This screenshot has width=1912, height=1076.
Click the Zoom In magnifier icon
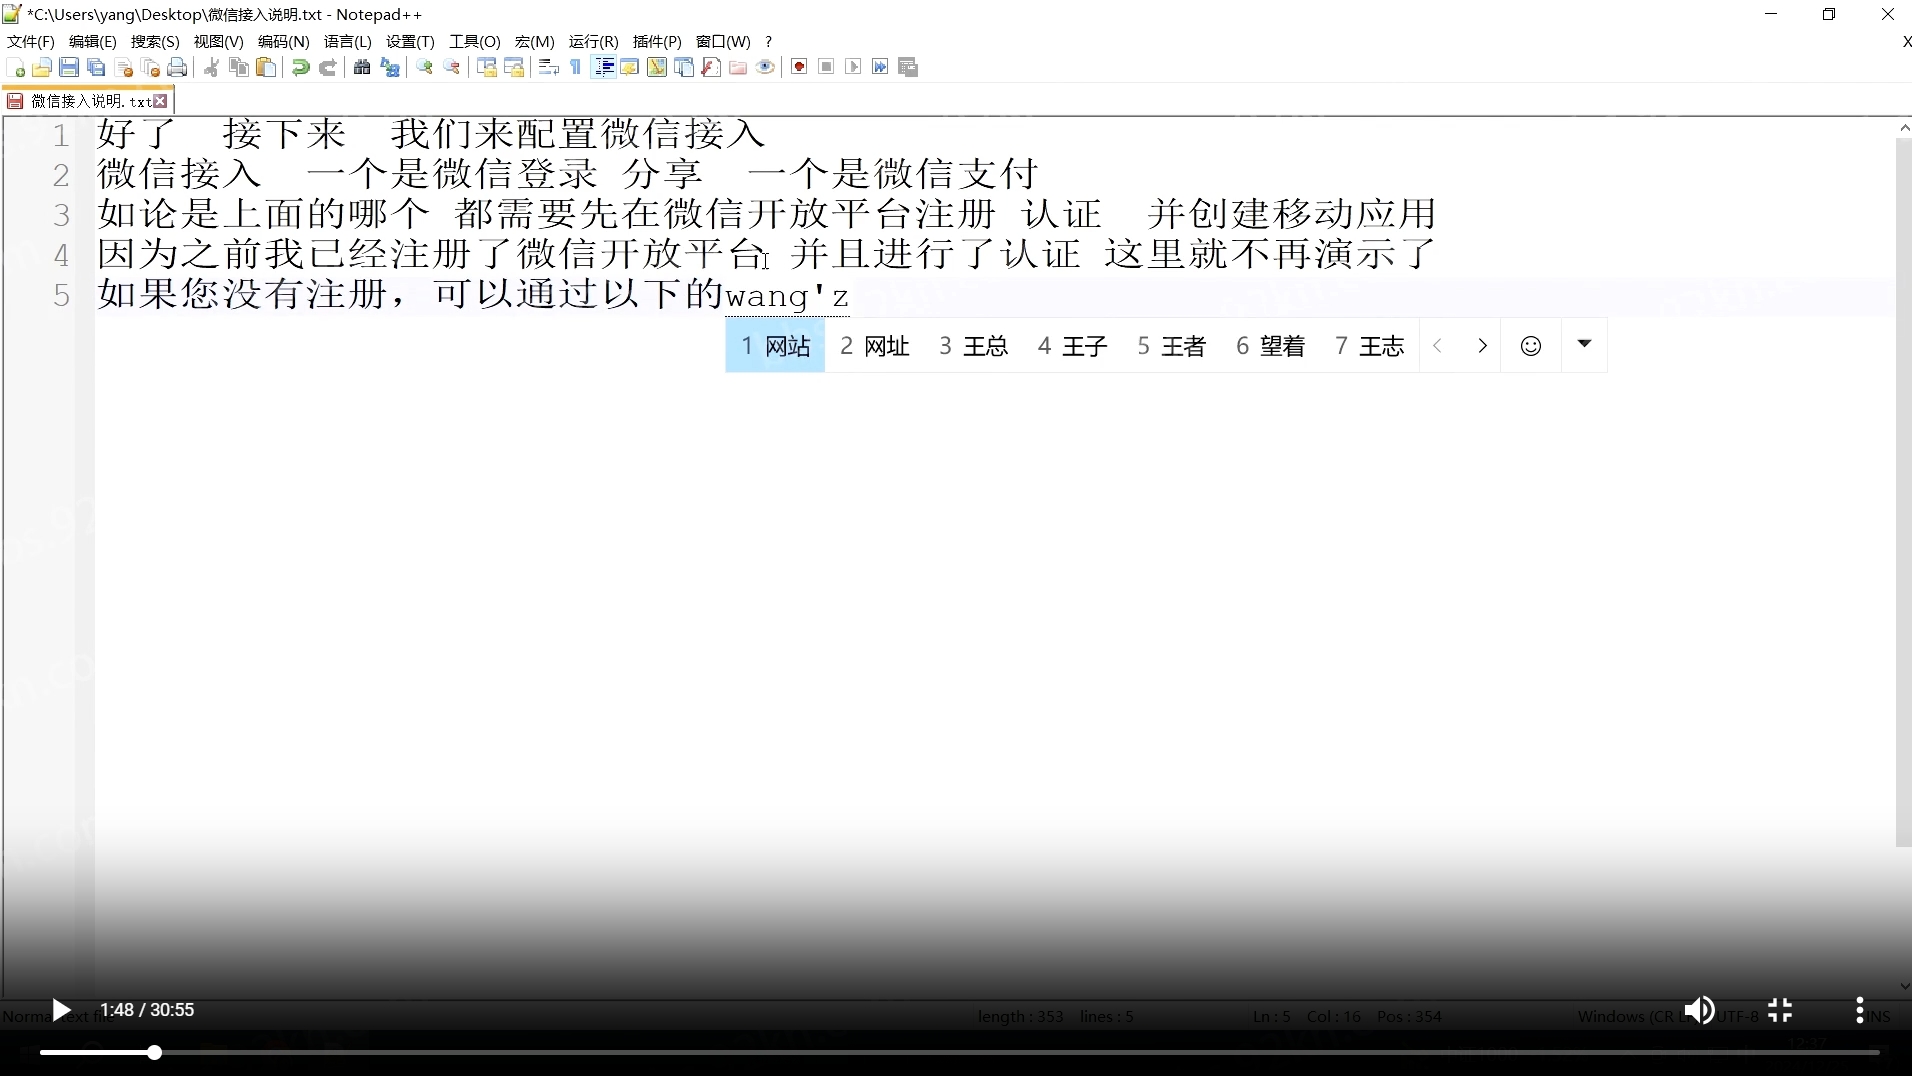pyautogui.click(x=425, y=67)
